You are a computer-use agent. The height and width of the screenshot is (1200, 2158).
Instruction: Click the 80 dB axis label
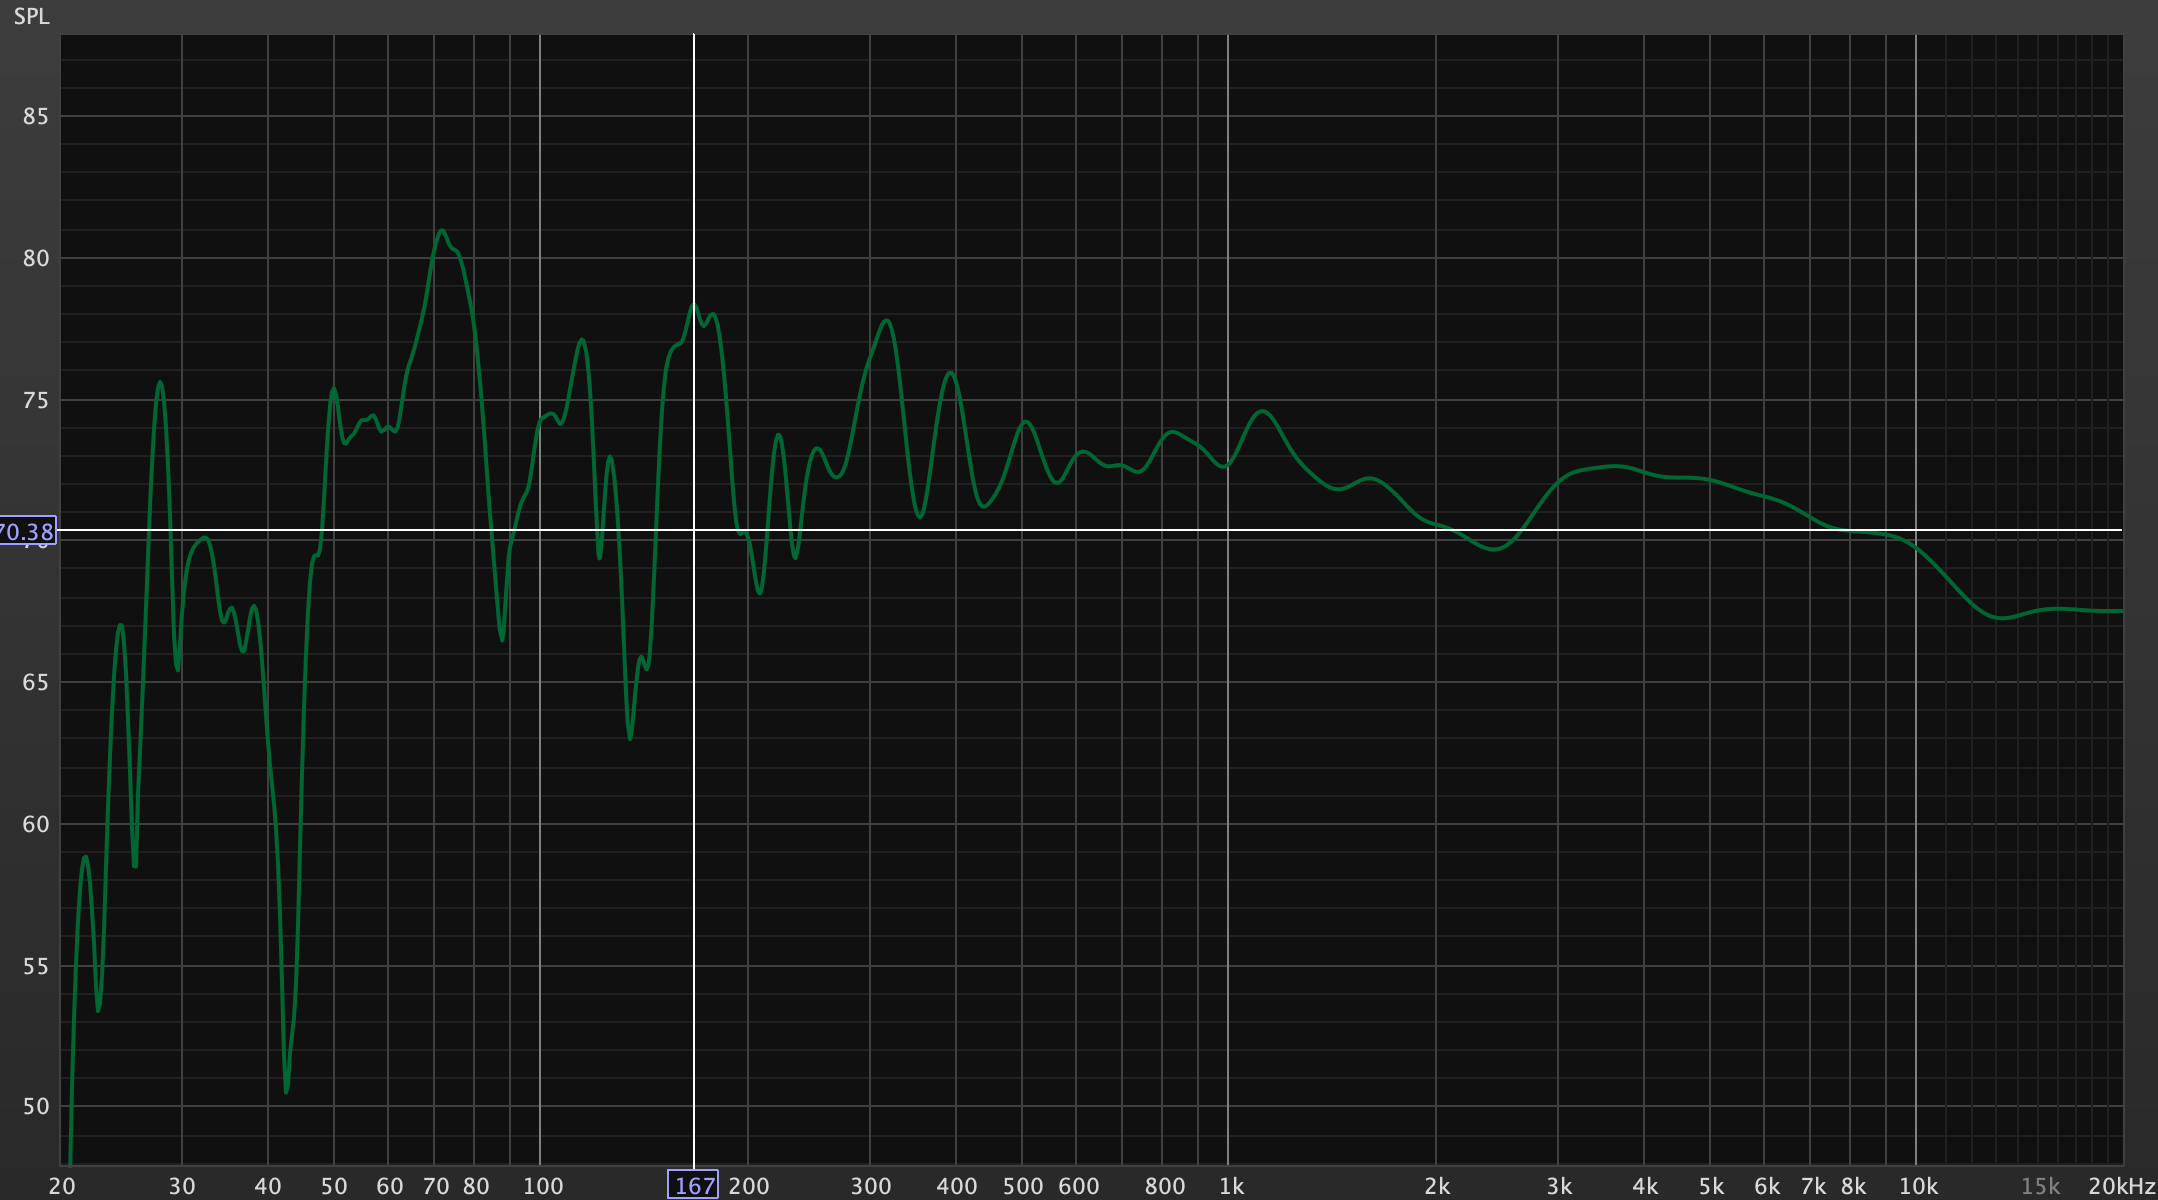pos(35,259)
